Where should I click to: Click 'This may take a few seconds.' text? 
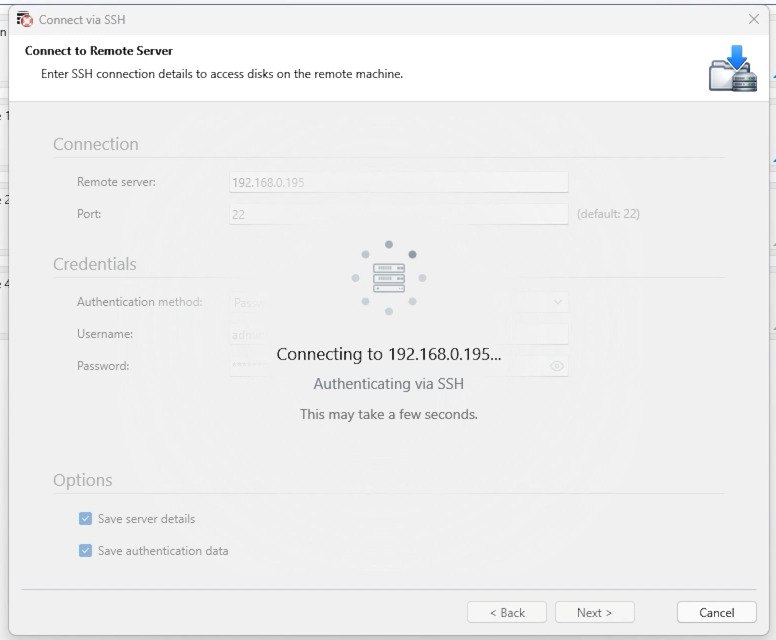(388, 414)
